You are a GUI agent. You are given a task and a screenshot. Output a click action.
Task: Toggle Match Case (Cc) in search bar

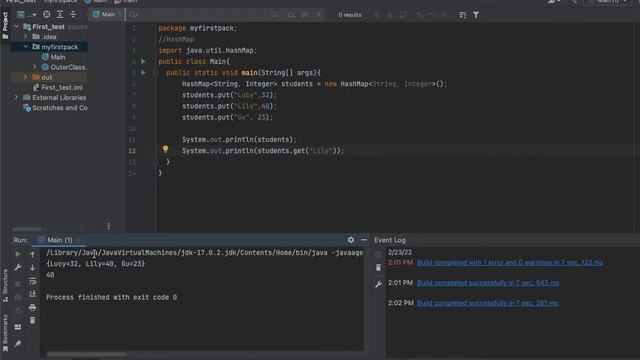pos(291,15)
